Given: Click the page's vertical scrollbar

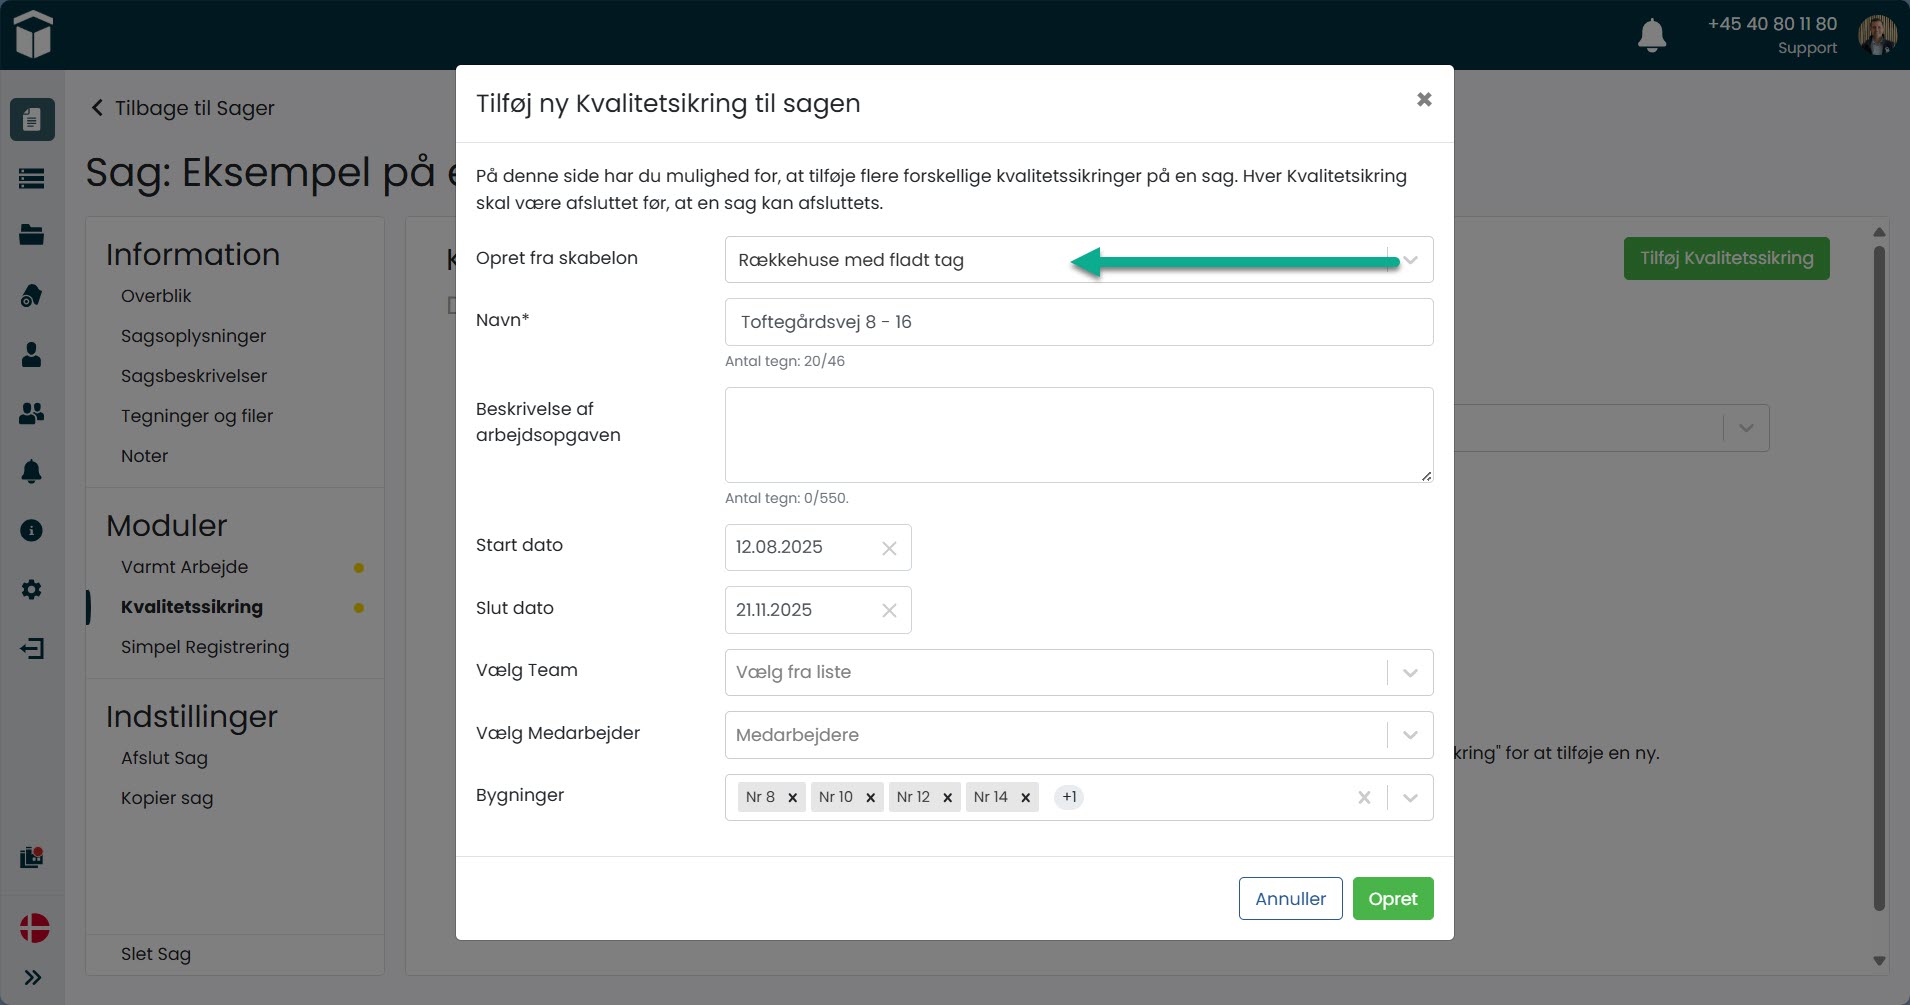Looking at the screenshot, I should click(1879, 580).
